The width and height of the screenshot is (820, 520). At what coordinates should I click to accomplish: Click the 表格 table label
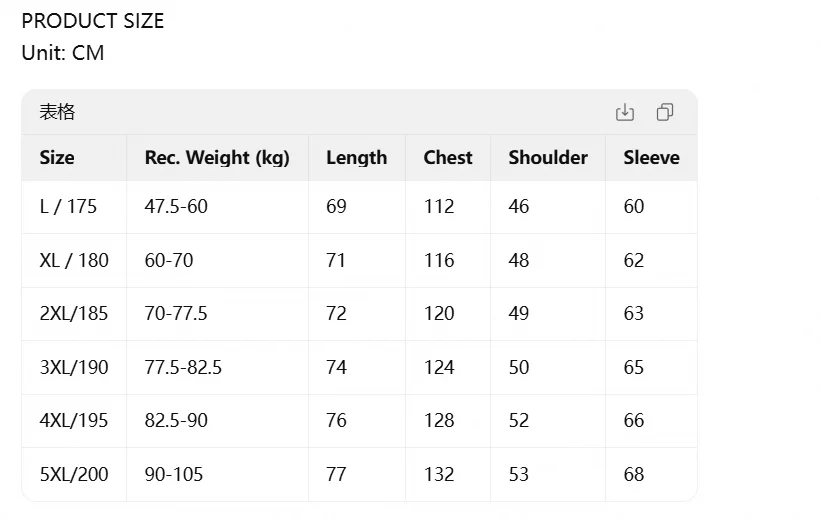pos(58,112)
